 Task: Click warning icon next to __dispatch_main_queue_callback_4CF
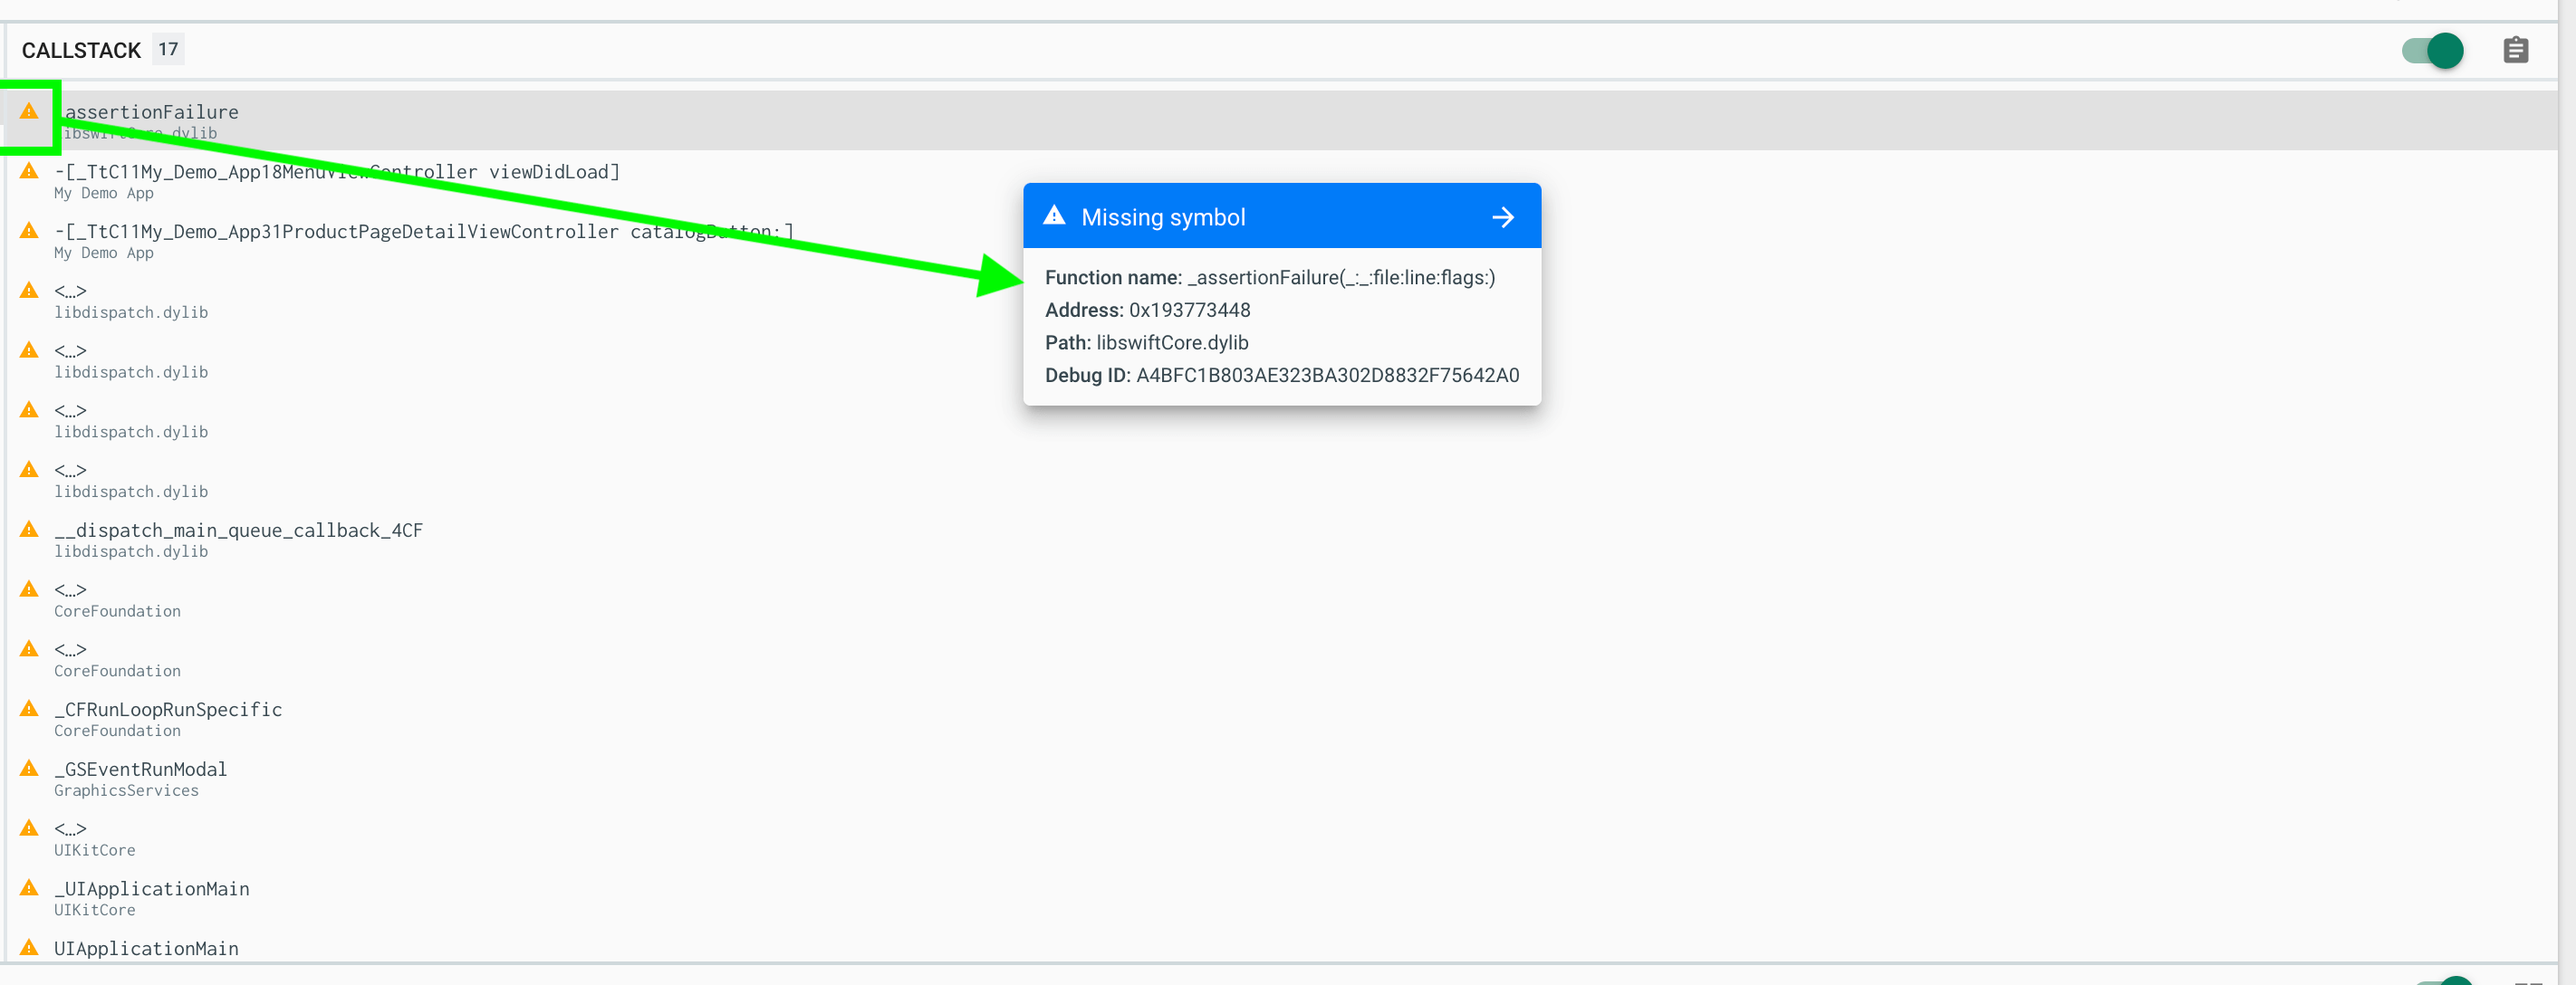pos(29,529)
